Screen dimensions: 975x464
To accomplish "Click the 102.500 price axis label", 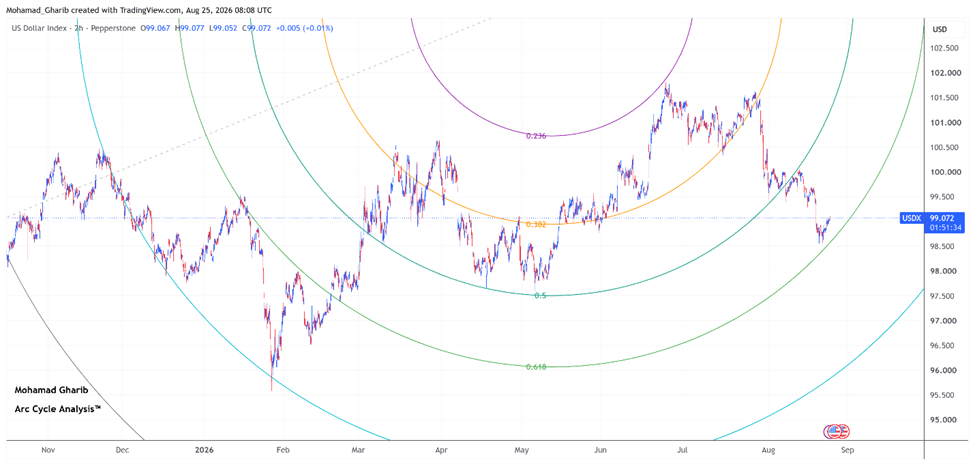I will pos(943,48).
